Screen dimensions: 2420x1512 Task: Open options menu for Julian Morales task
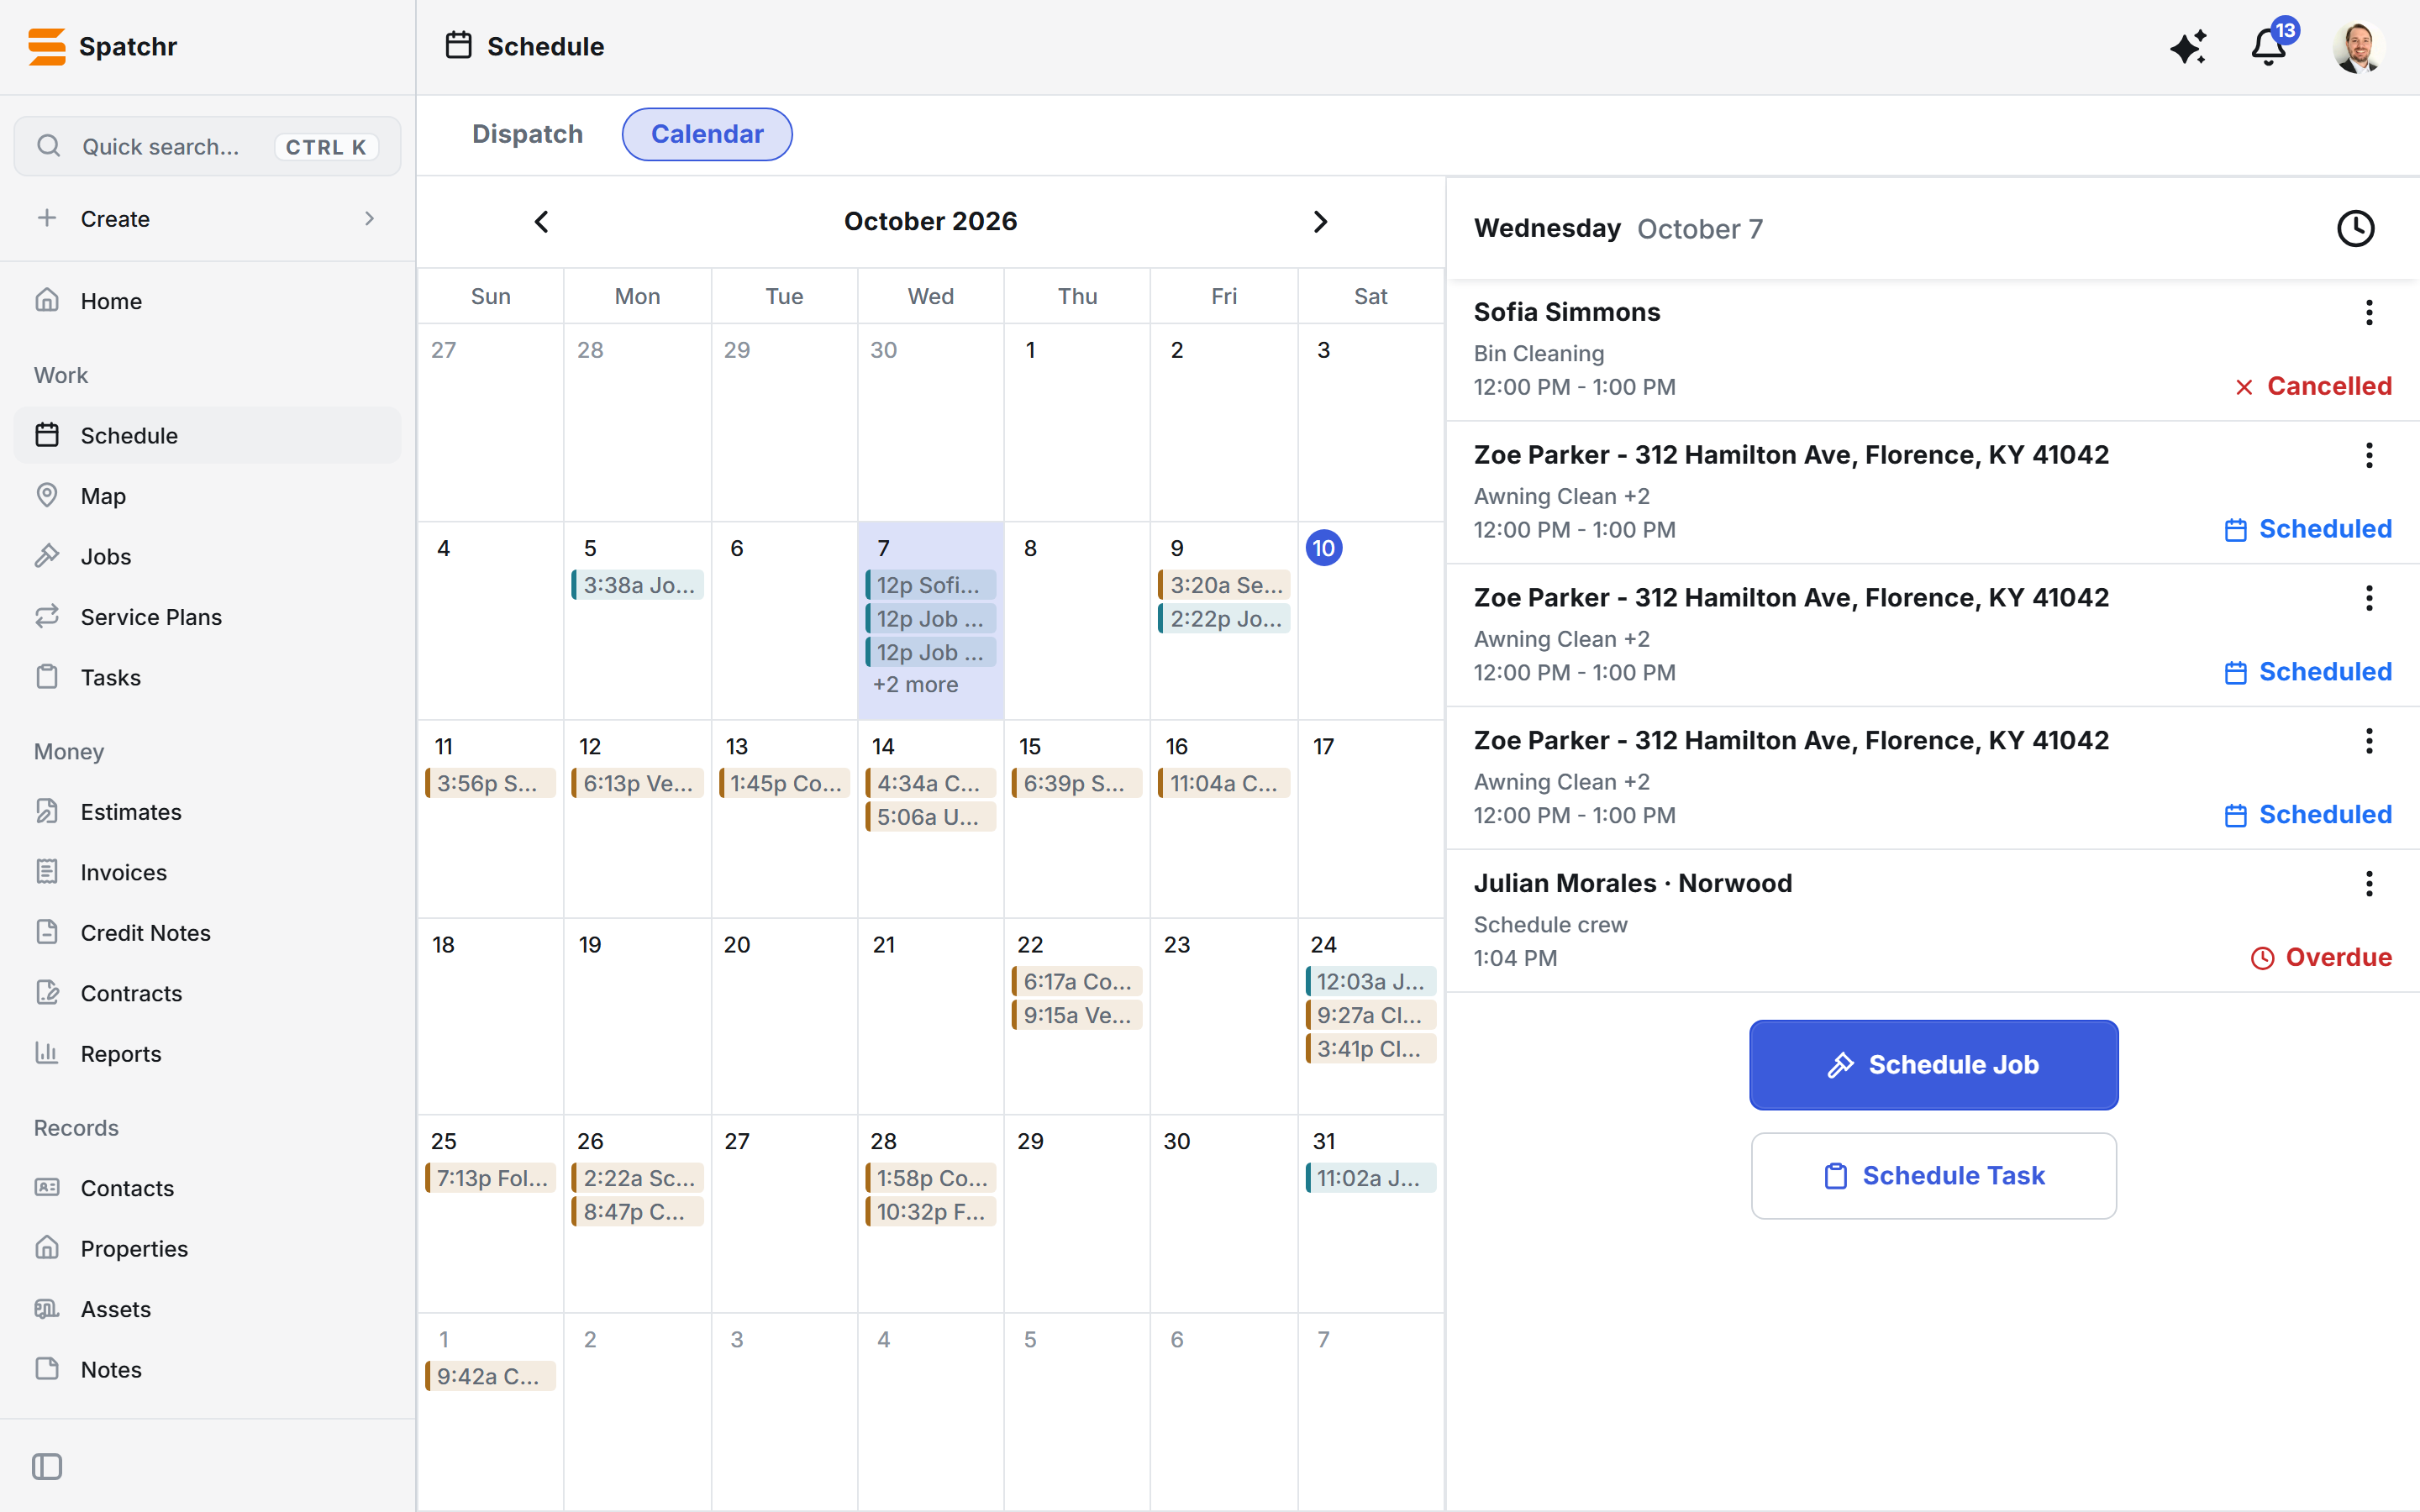click(2368, 884)
